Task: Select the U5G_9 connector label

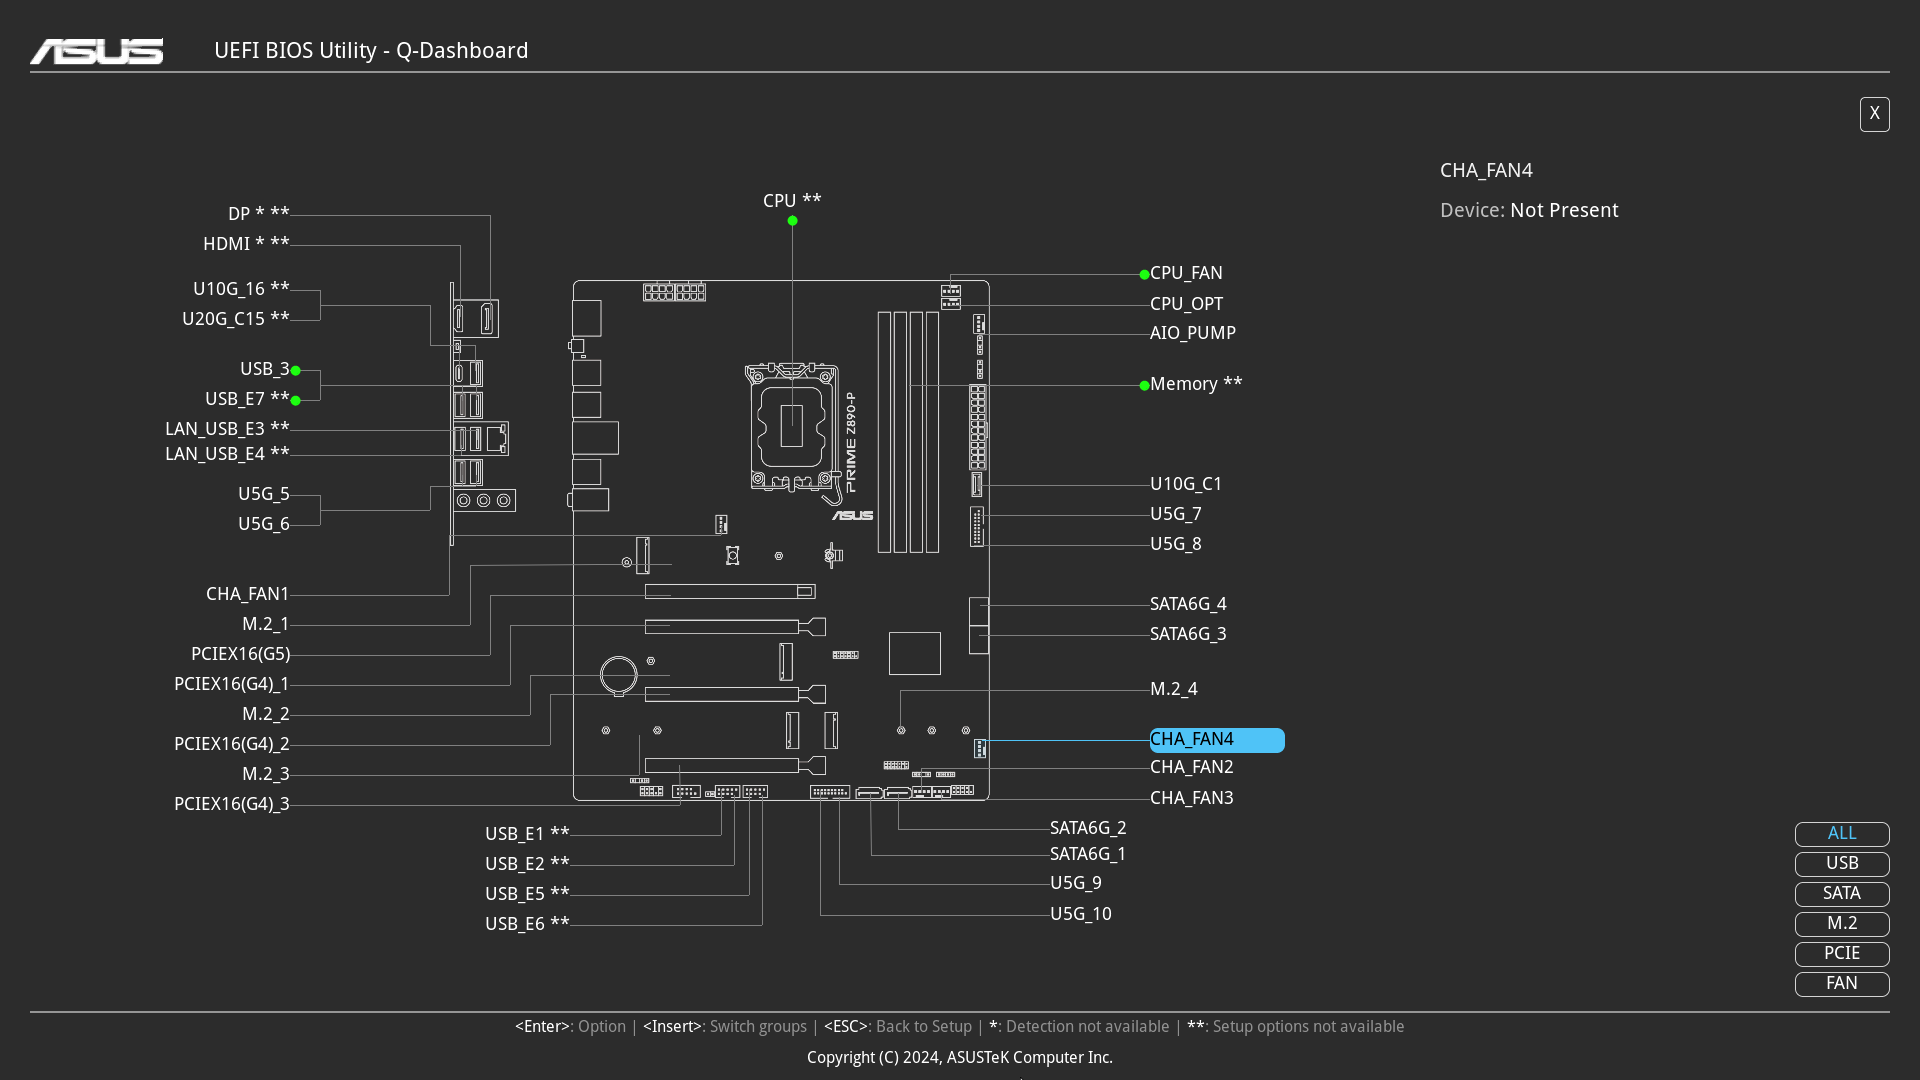Action: (1076, 883)
